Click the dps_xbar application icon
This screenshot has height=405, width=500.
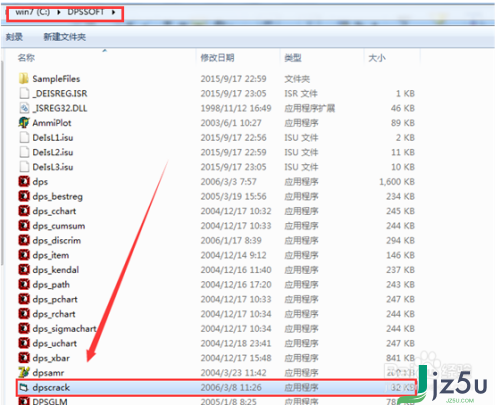coord(24,358)
